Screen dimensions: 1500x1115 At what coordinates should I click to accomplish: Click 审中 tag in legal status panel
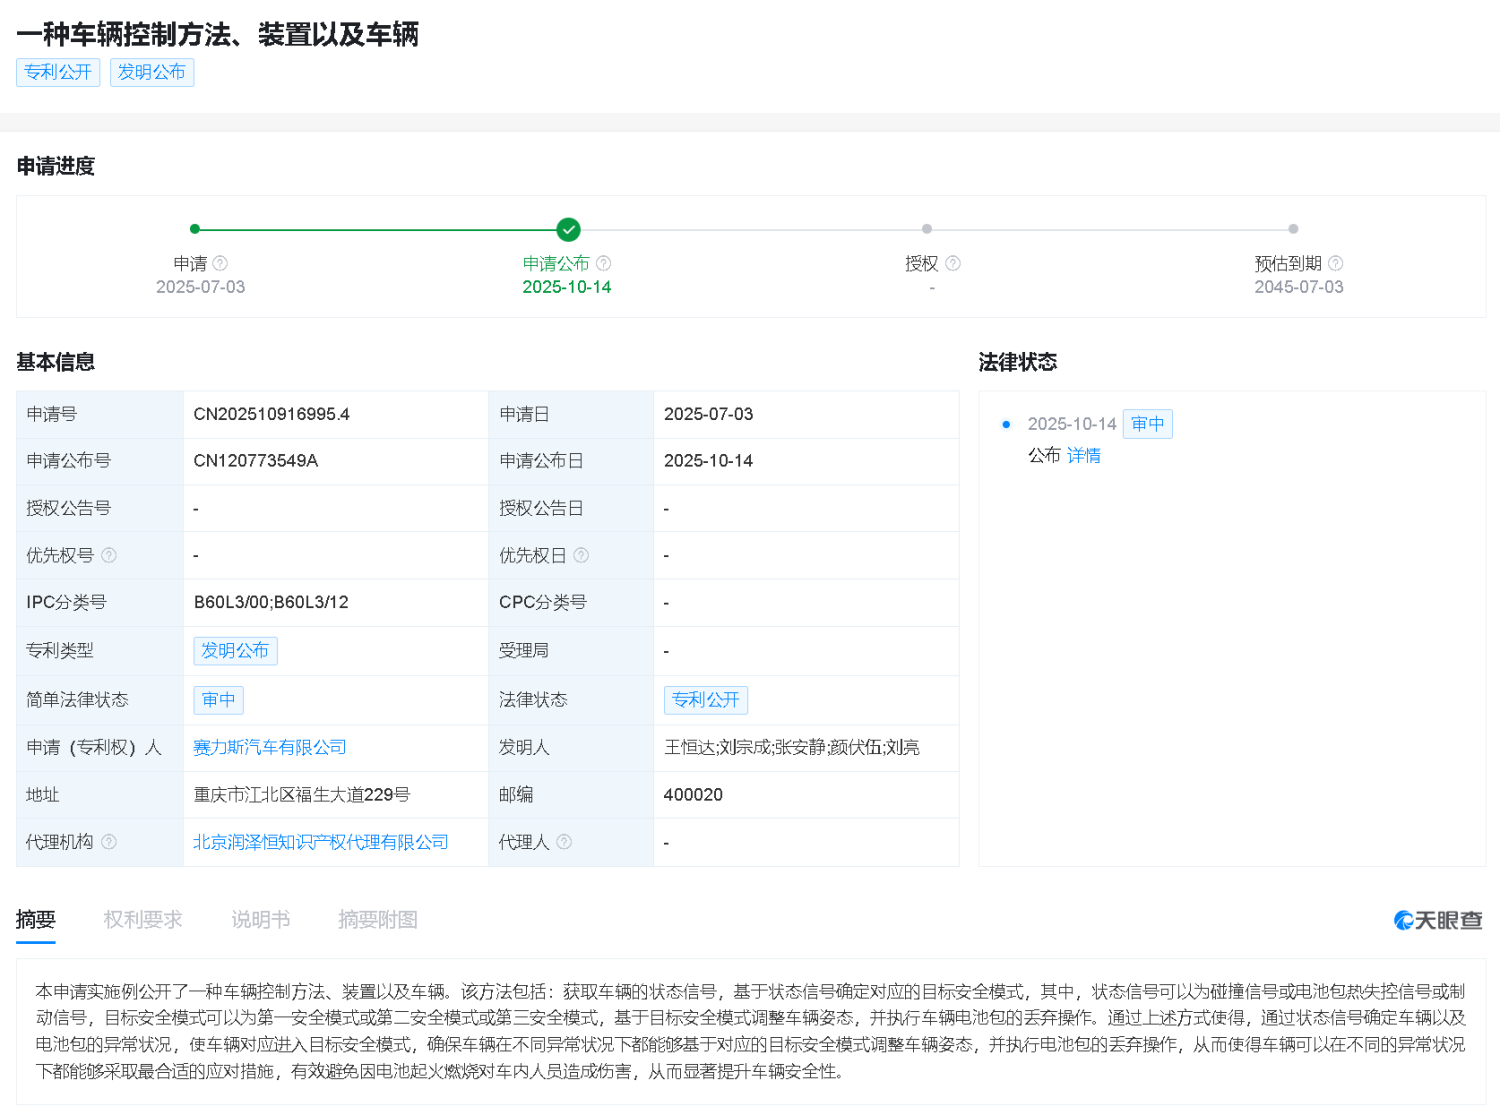coord(1148,424)
